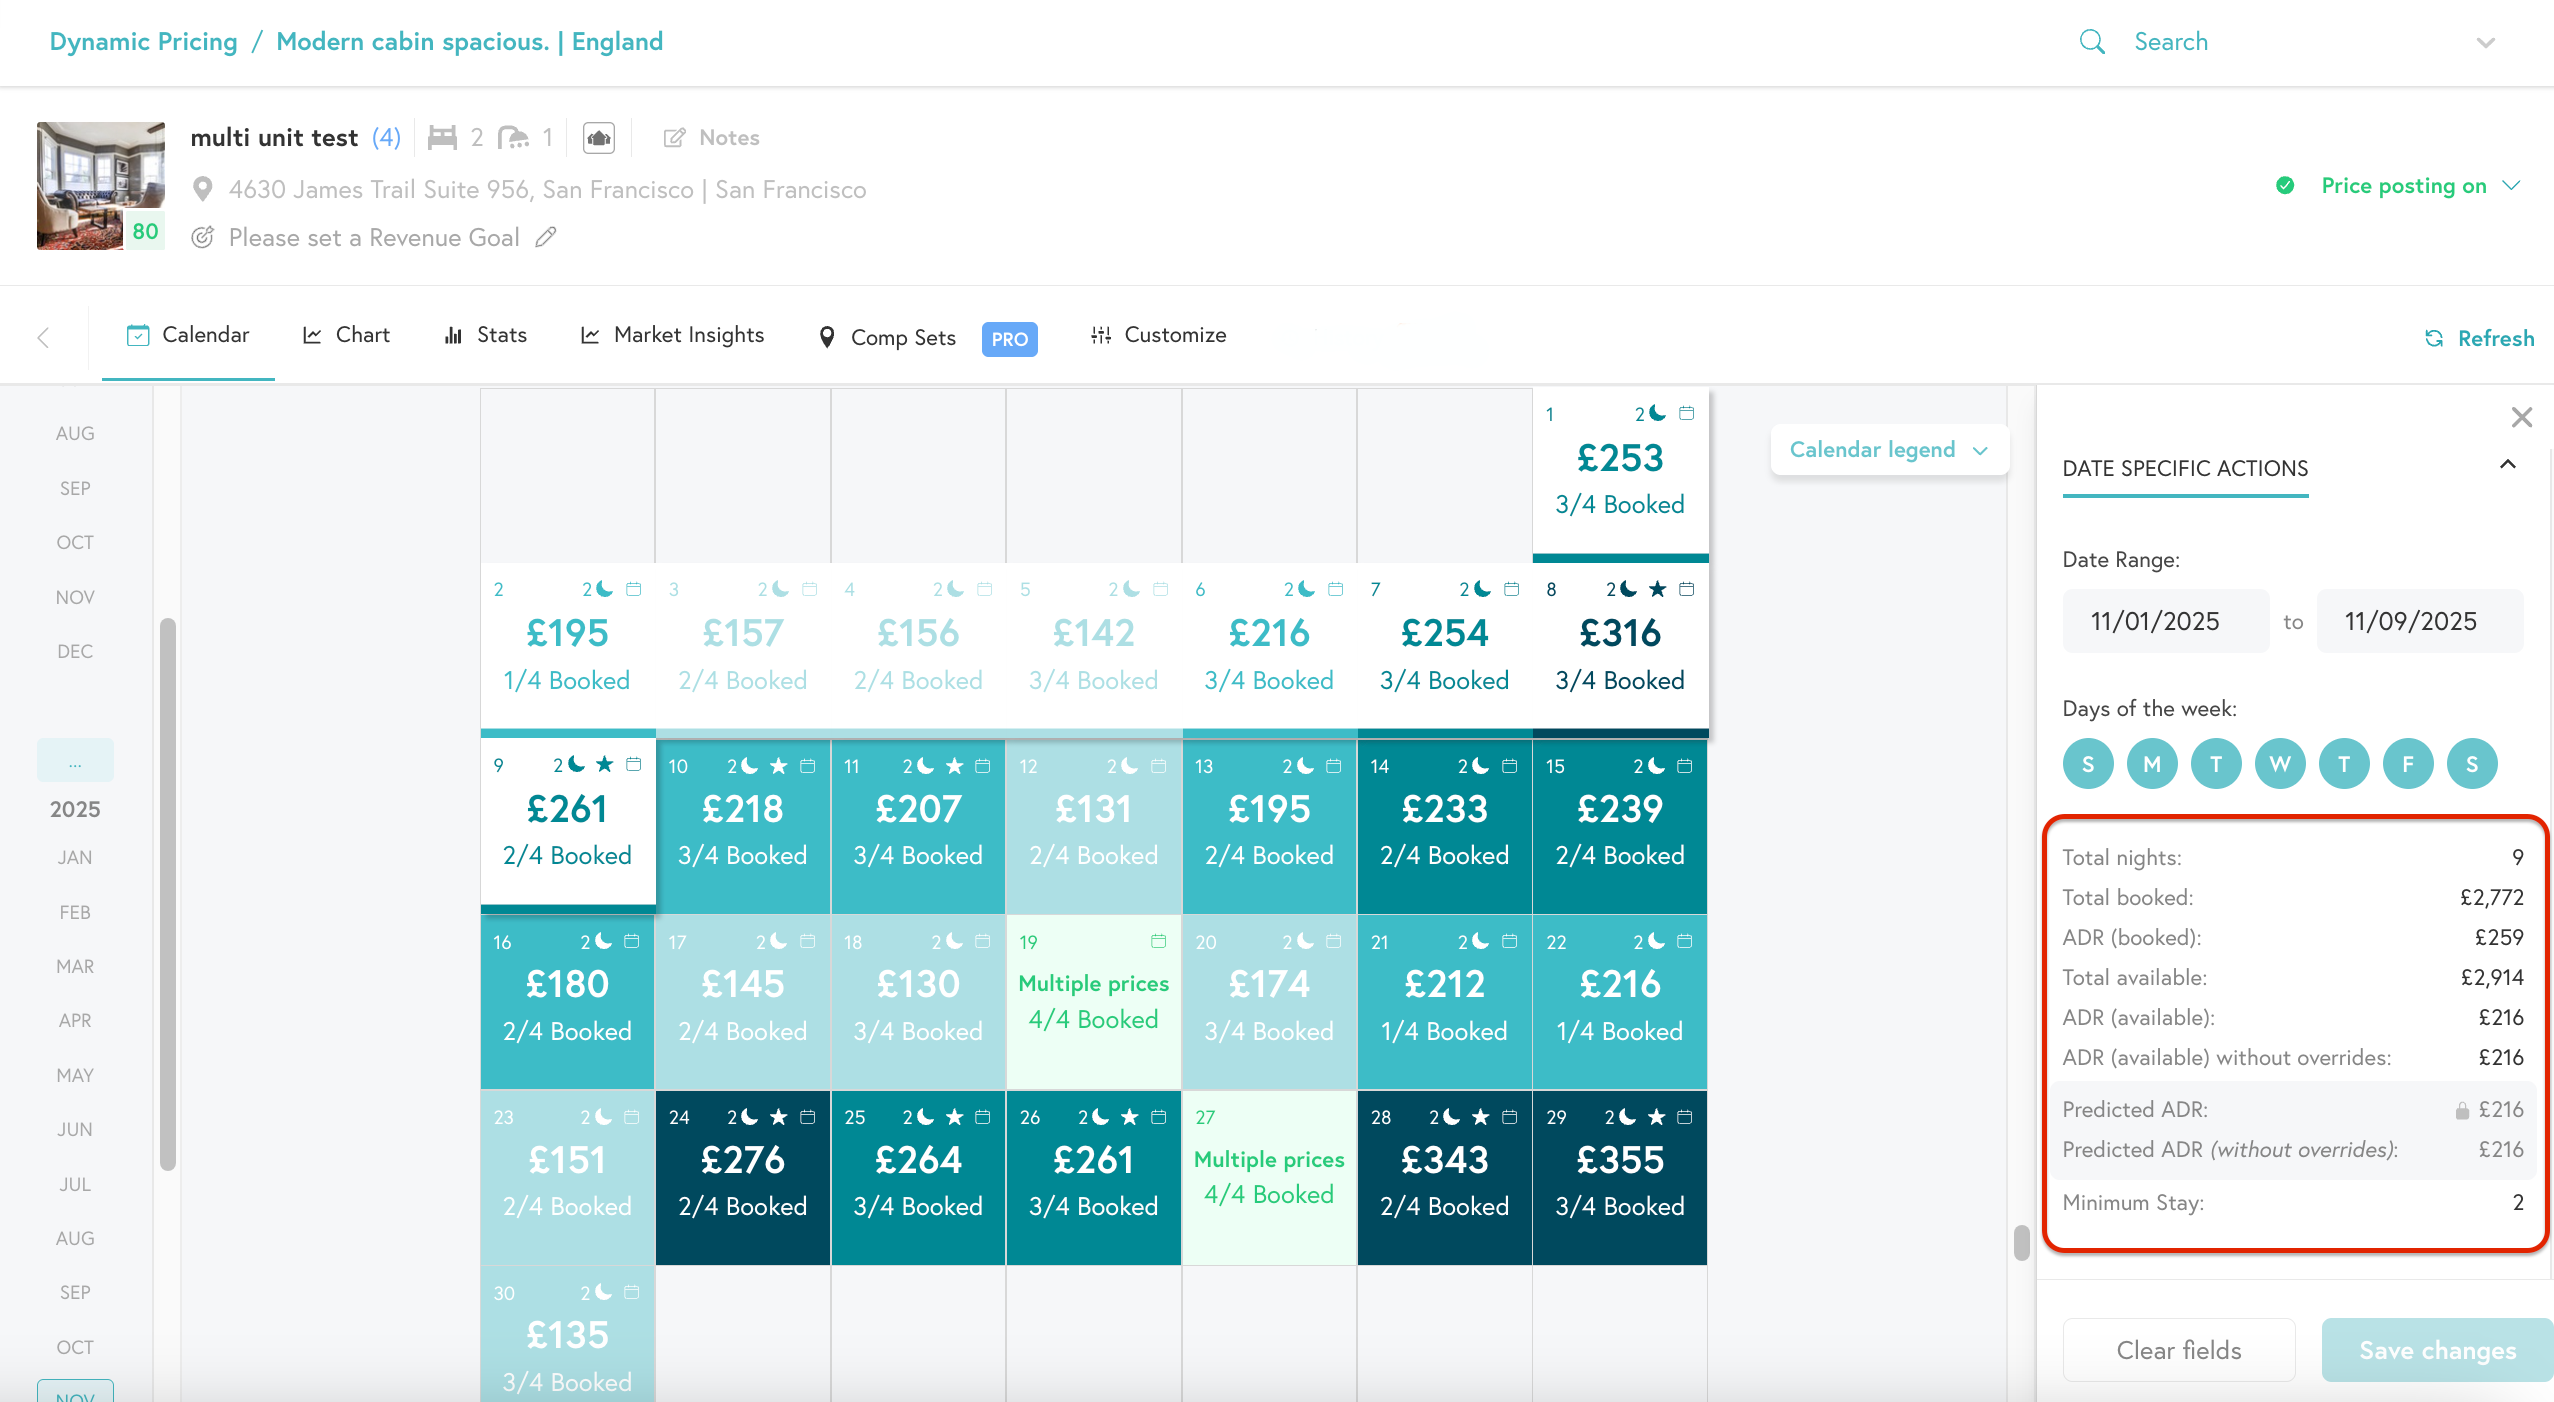Viewport: 2554px width, 1402px height.
Task: Click the lock icon beside Predicted ADR
Action: point(2461,1110)
